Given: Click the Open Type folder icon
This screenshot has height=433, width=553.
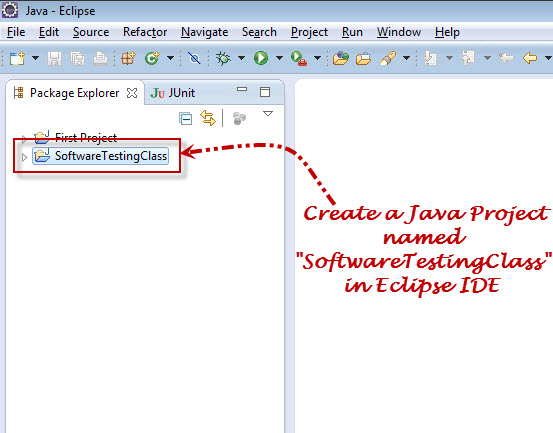Looking at the screenshot, I should pyautogui.click(x=341, y=58).
